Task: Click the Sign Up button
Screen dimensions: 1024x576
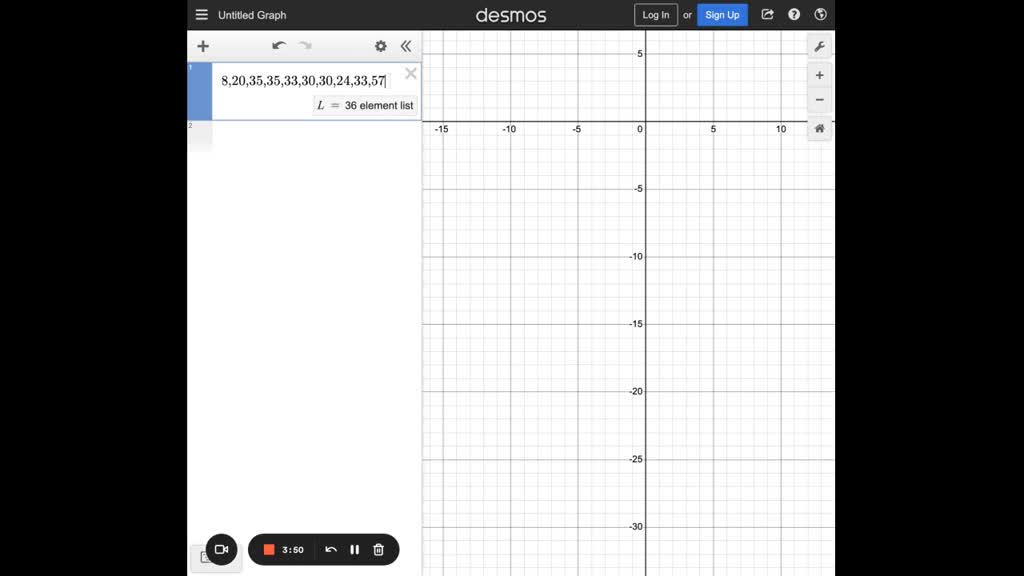Action: [722, 15]
